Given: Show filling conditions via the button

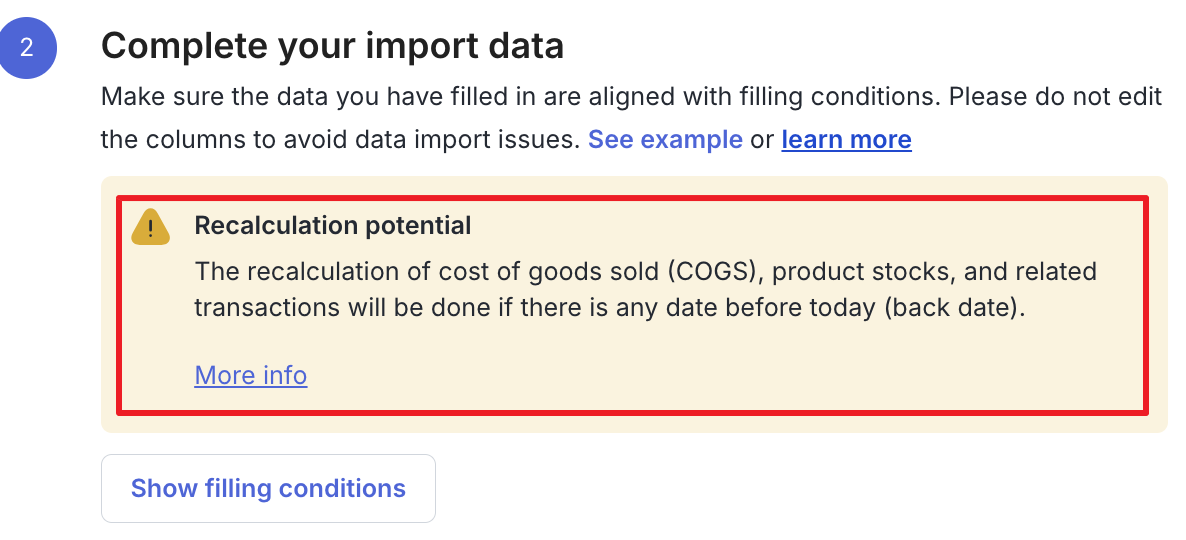Looking at the screenshot, I should (269, 489).
